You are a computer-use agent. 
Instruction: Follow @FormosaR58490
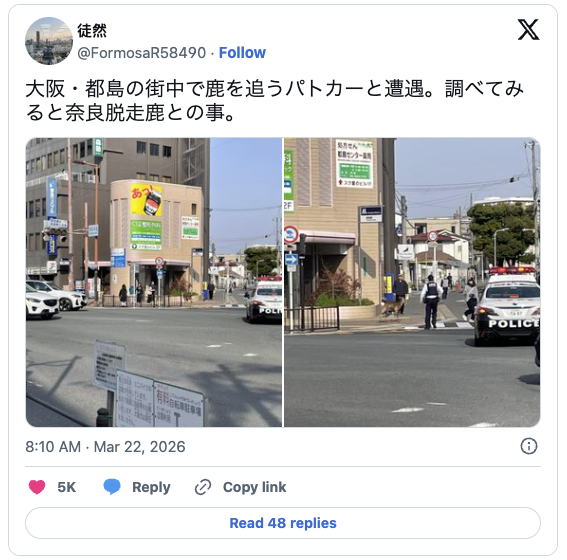coord(242,53)
